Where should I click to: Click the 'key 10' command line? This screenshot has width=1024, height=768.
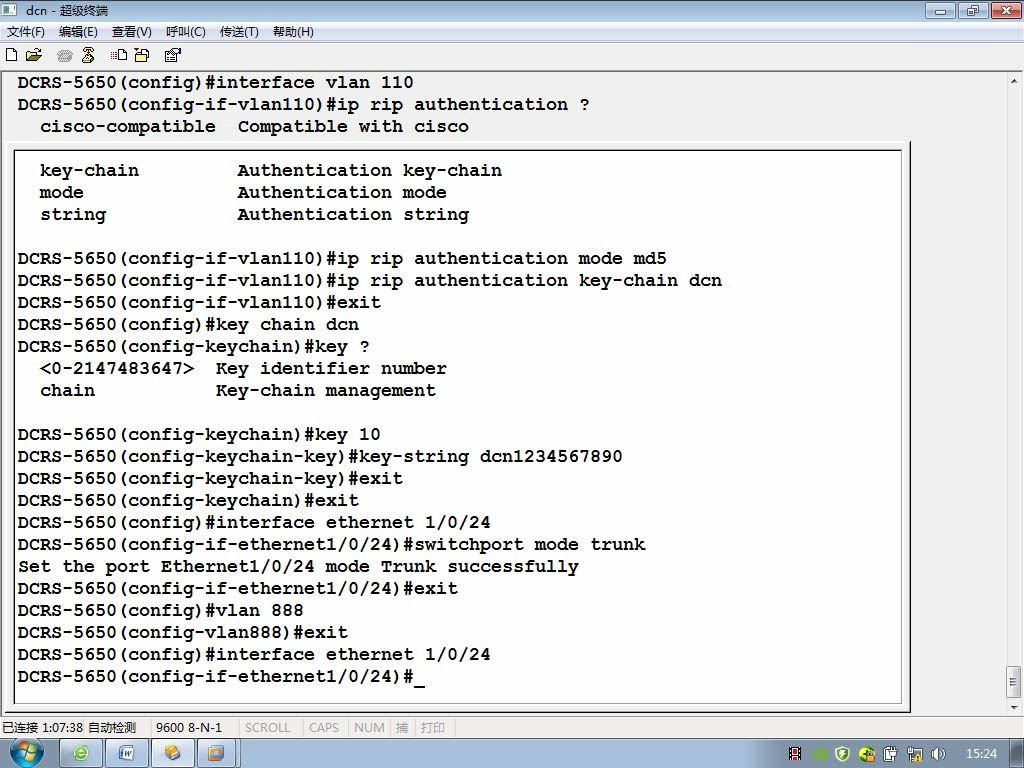[x=199, y=434]
